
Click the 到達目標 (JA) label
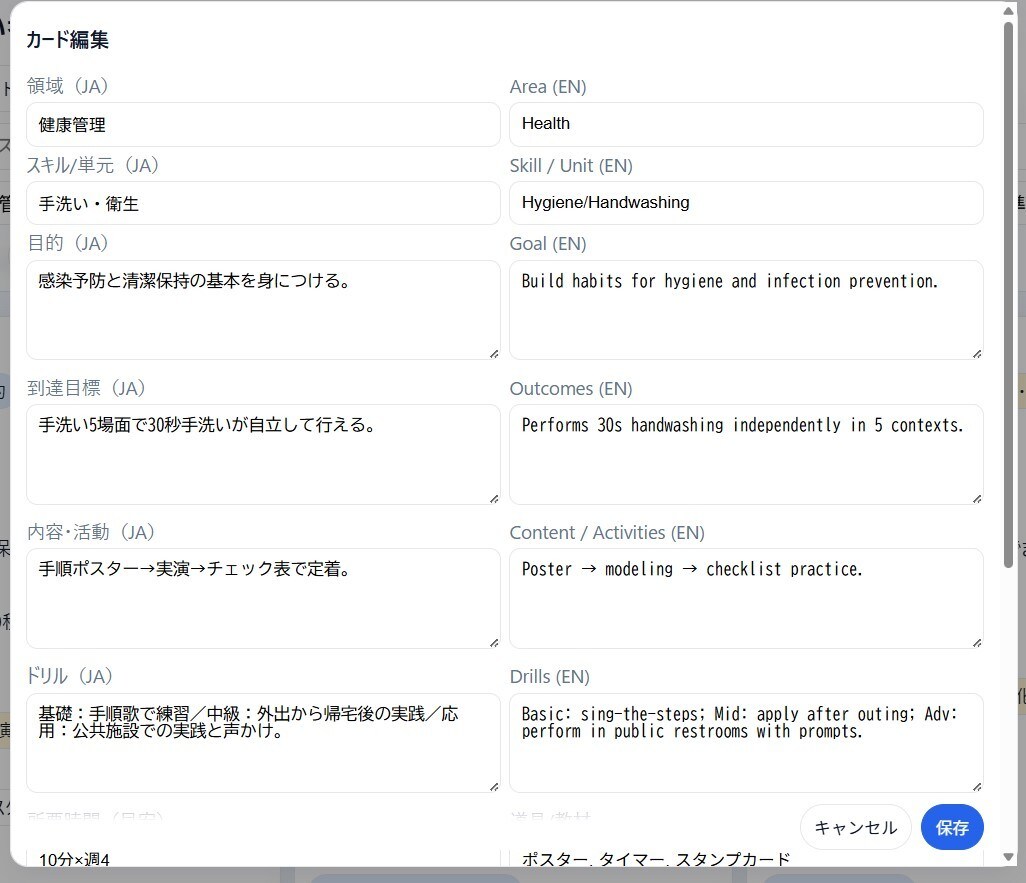pyautogui.click(x=86, y=387)
